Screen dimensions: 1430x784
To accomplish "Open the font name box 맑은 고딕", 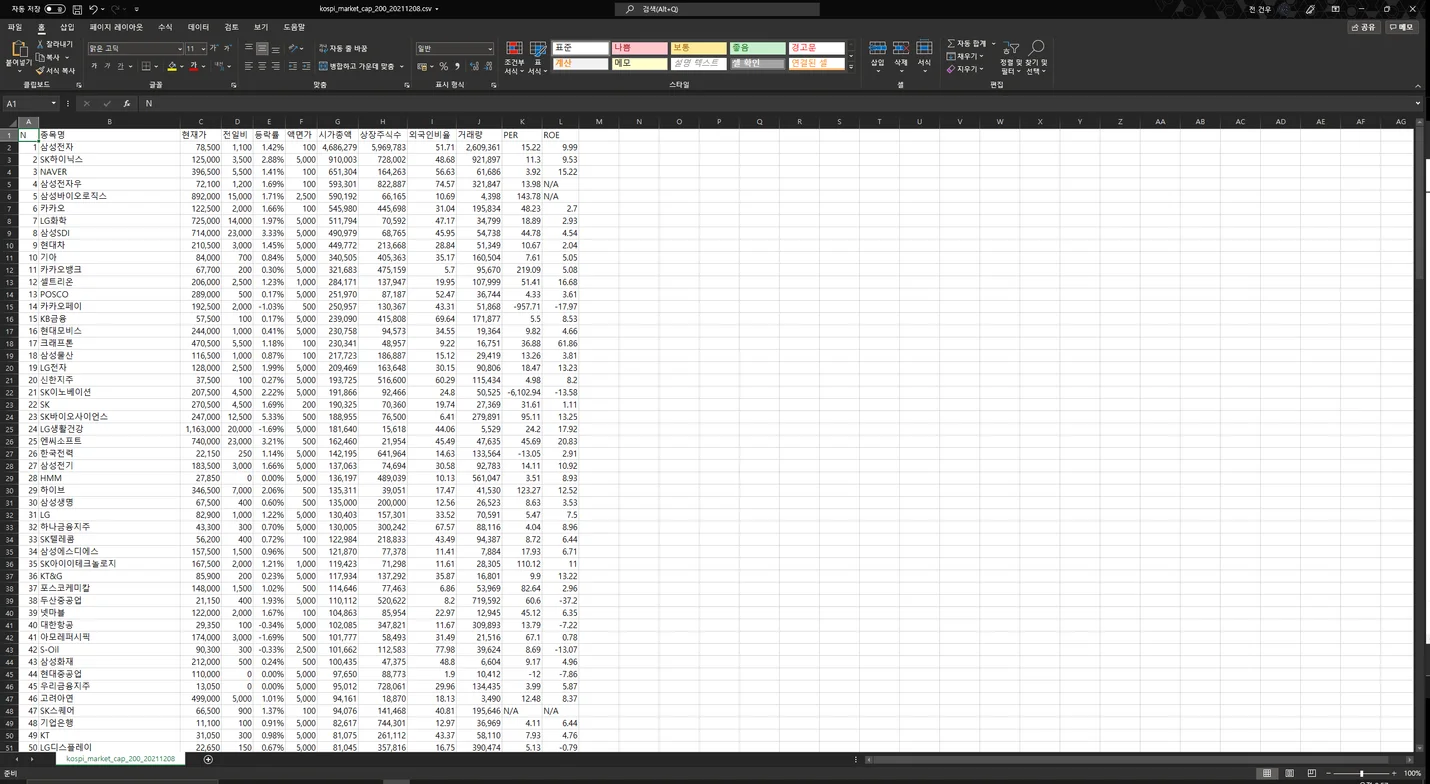I will pyautogui.click(x=134, y=48).
